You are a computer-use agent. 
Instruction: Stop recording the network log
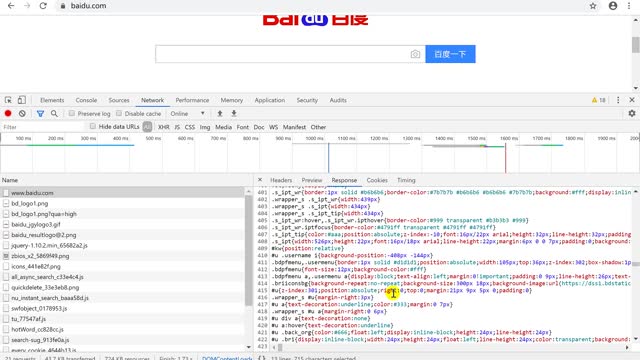(x=8, y=113)
